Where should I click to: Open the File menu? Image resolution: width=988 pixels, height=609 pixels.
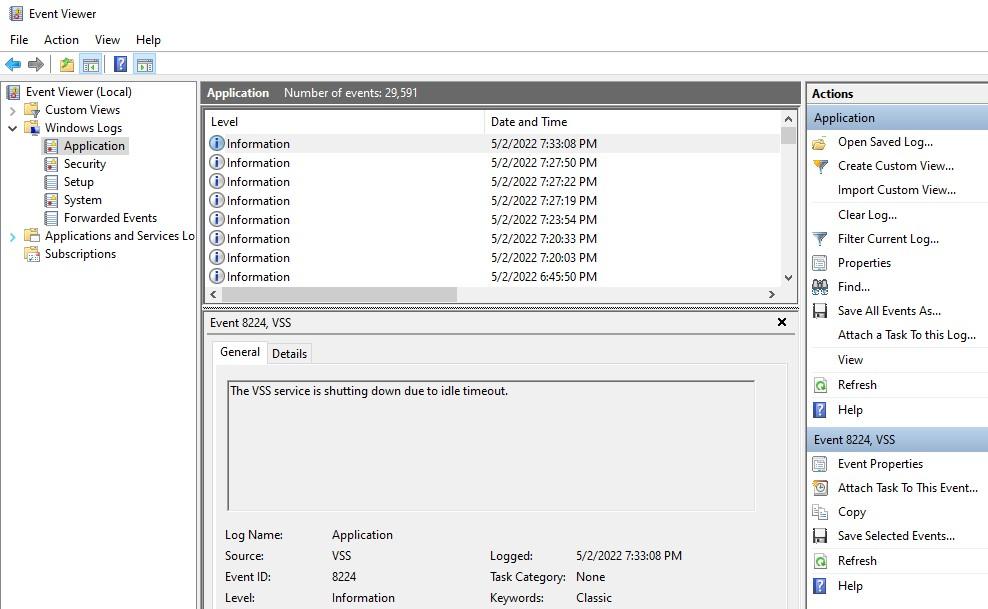coord(19,40)
